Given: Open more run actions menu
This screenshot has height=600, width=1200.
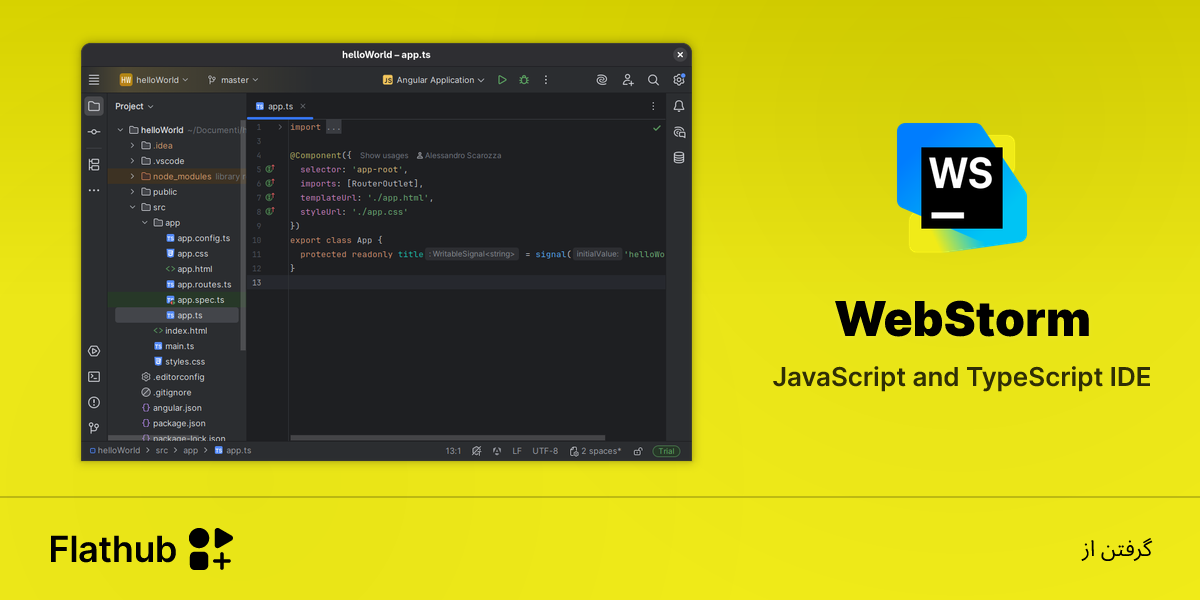Looking at the screenshot, I should tap(546, 80).
